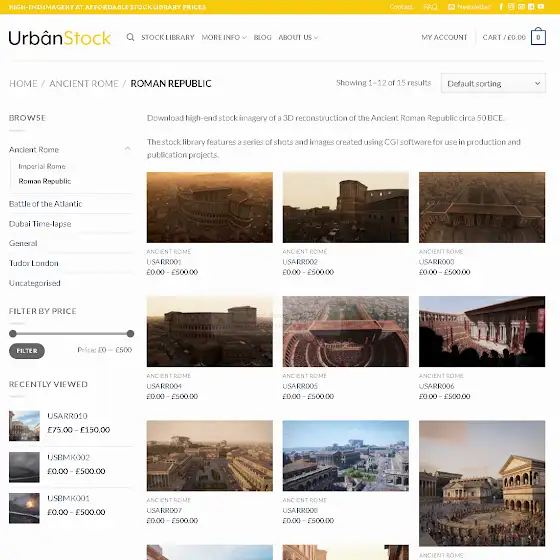Click the UrbanStock logo

click(60, 38)
